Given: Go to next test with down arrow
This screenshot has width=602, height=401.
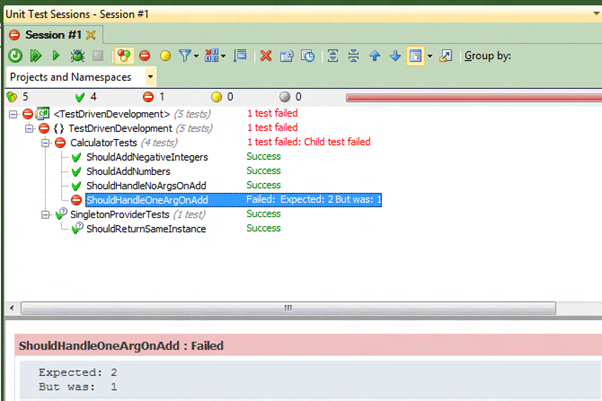Looking at the screenshot, I should 395,56.
